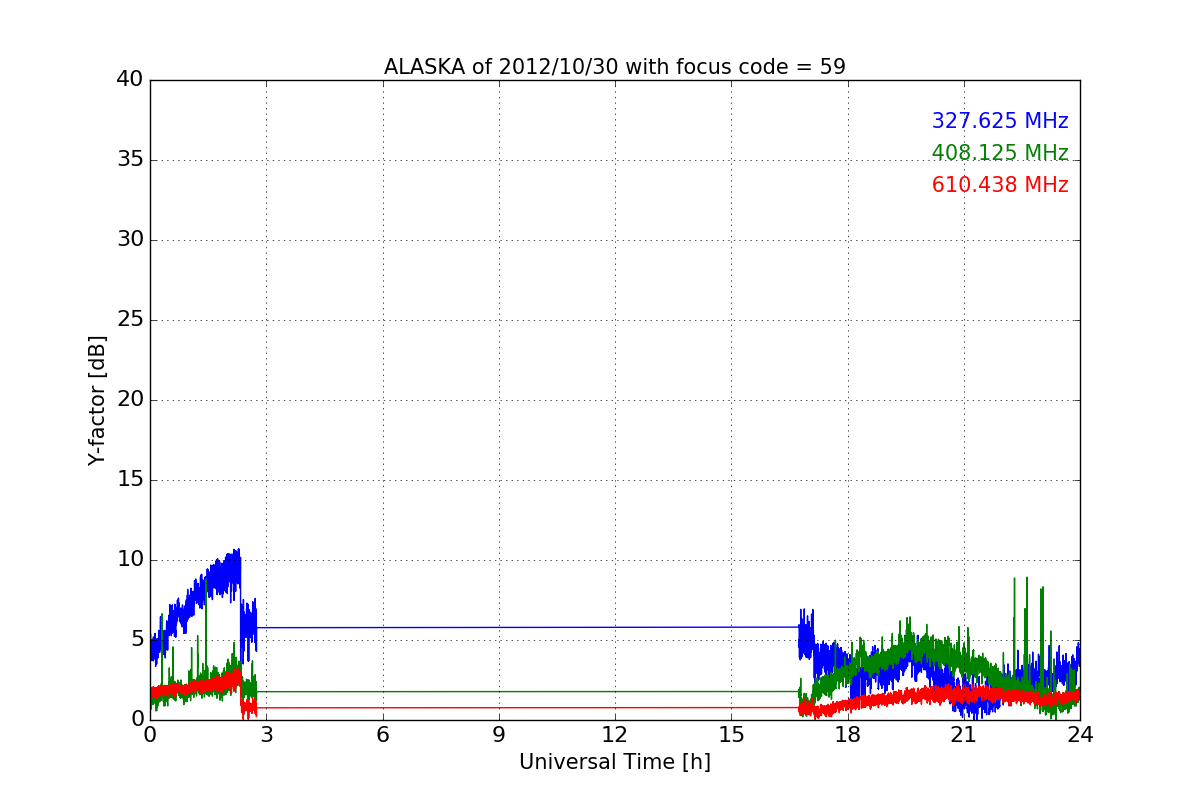Click x-axis tick label 9

pyautogui.click(x=499, y=734)
